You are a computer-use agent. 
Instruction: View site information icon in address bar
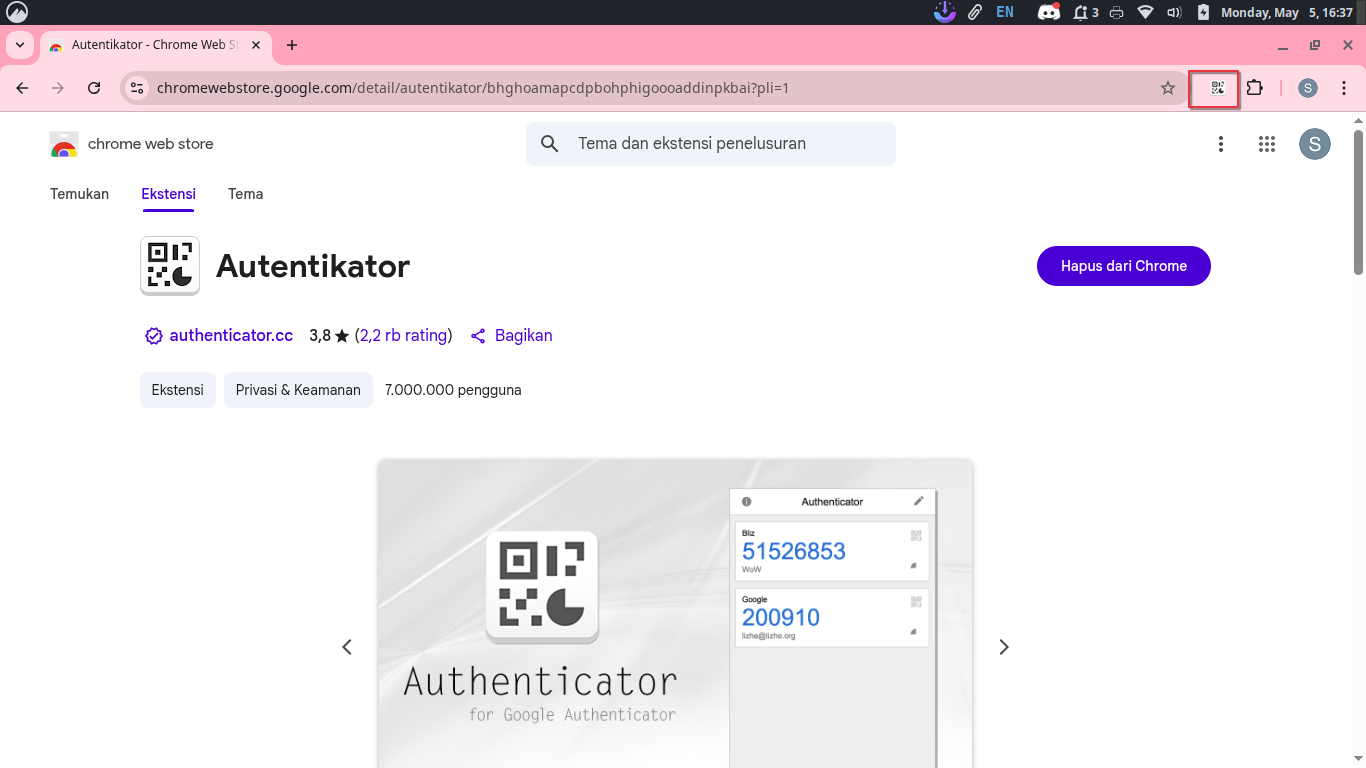pyautogui.click(x=138, y=88)
